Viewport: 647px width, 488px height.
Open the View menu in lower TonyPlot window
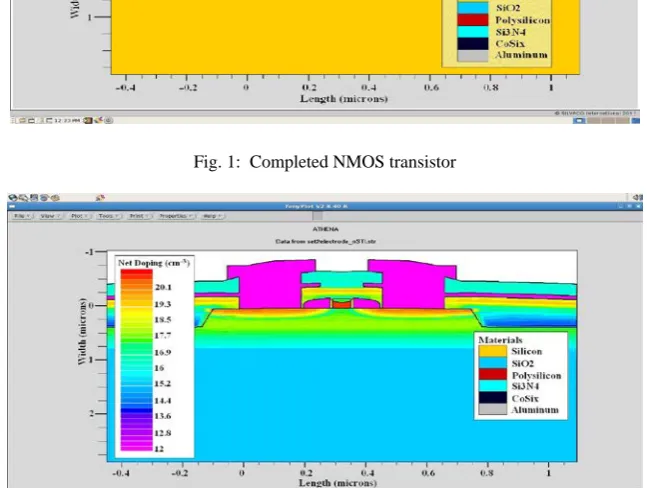[x=49, y=216]
